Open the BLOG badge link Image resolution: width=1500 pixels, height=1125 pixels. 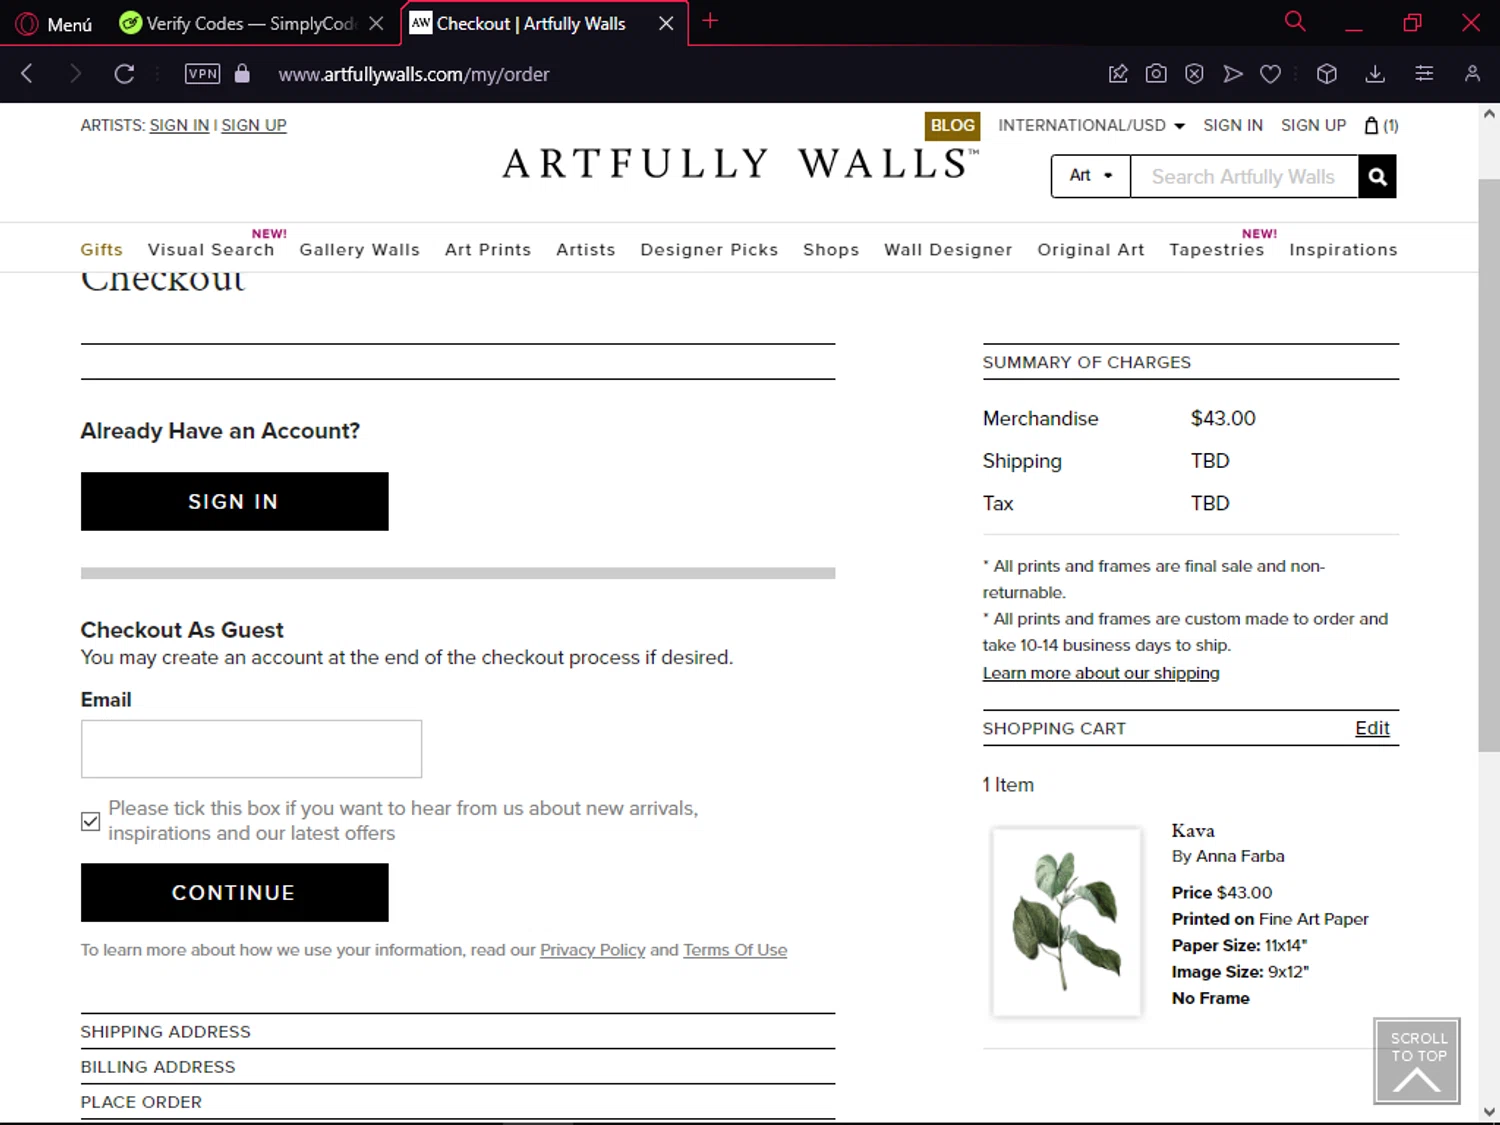click(952, 125)
